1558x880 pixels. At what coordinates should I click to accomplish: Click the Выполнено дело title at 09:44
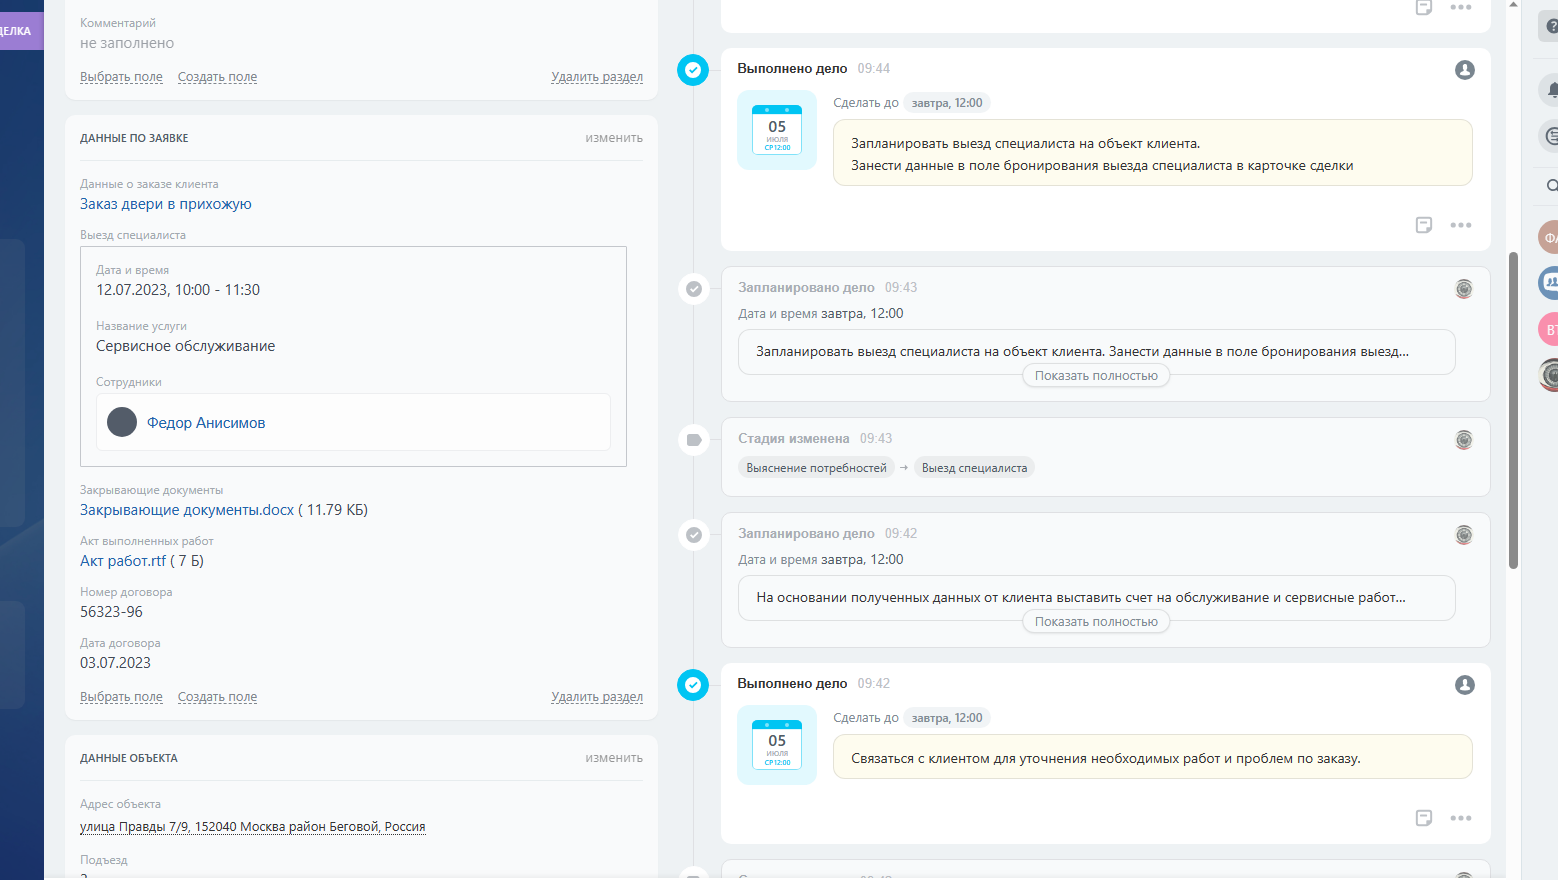point(792,69)
